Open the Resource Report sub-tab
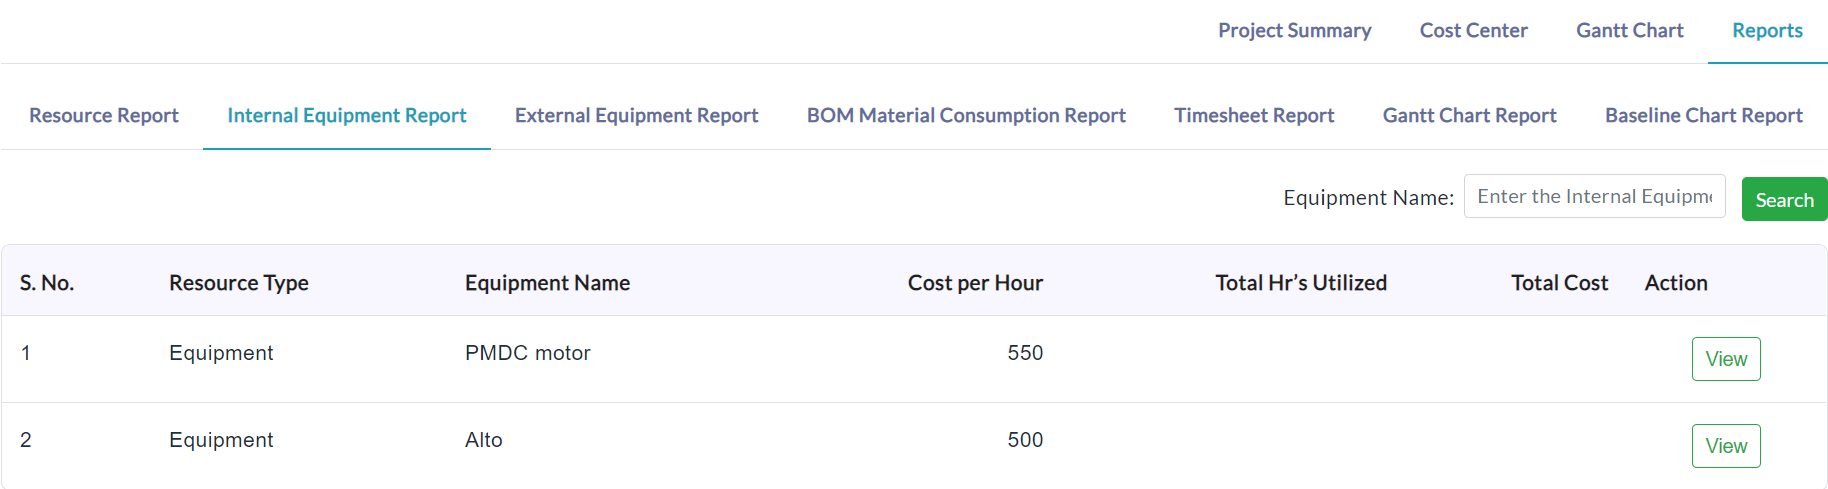 (x=104, y=115)
